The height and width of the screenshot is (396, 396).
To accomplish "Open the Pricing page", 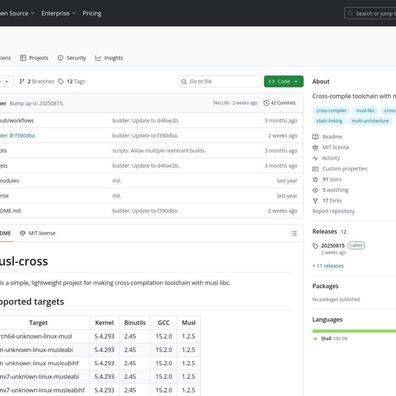I will click(92, 13).
